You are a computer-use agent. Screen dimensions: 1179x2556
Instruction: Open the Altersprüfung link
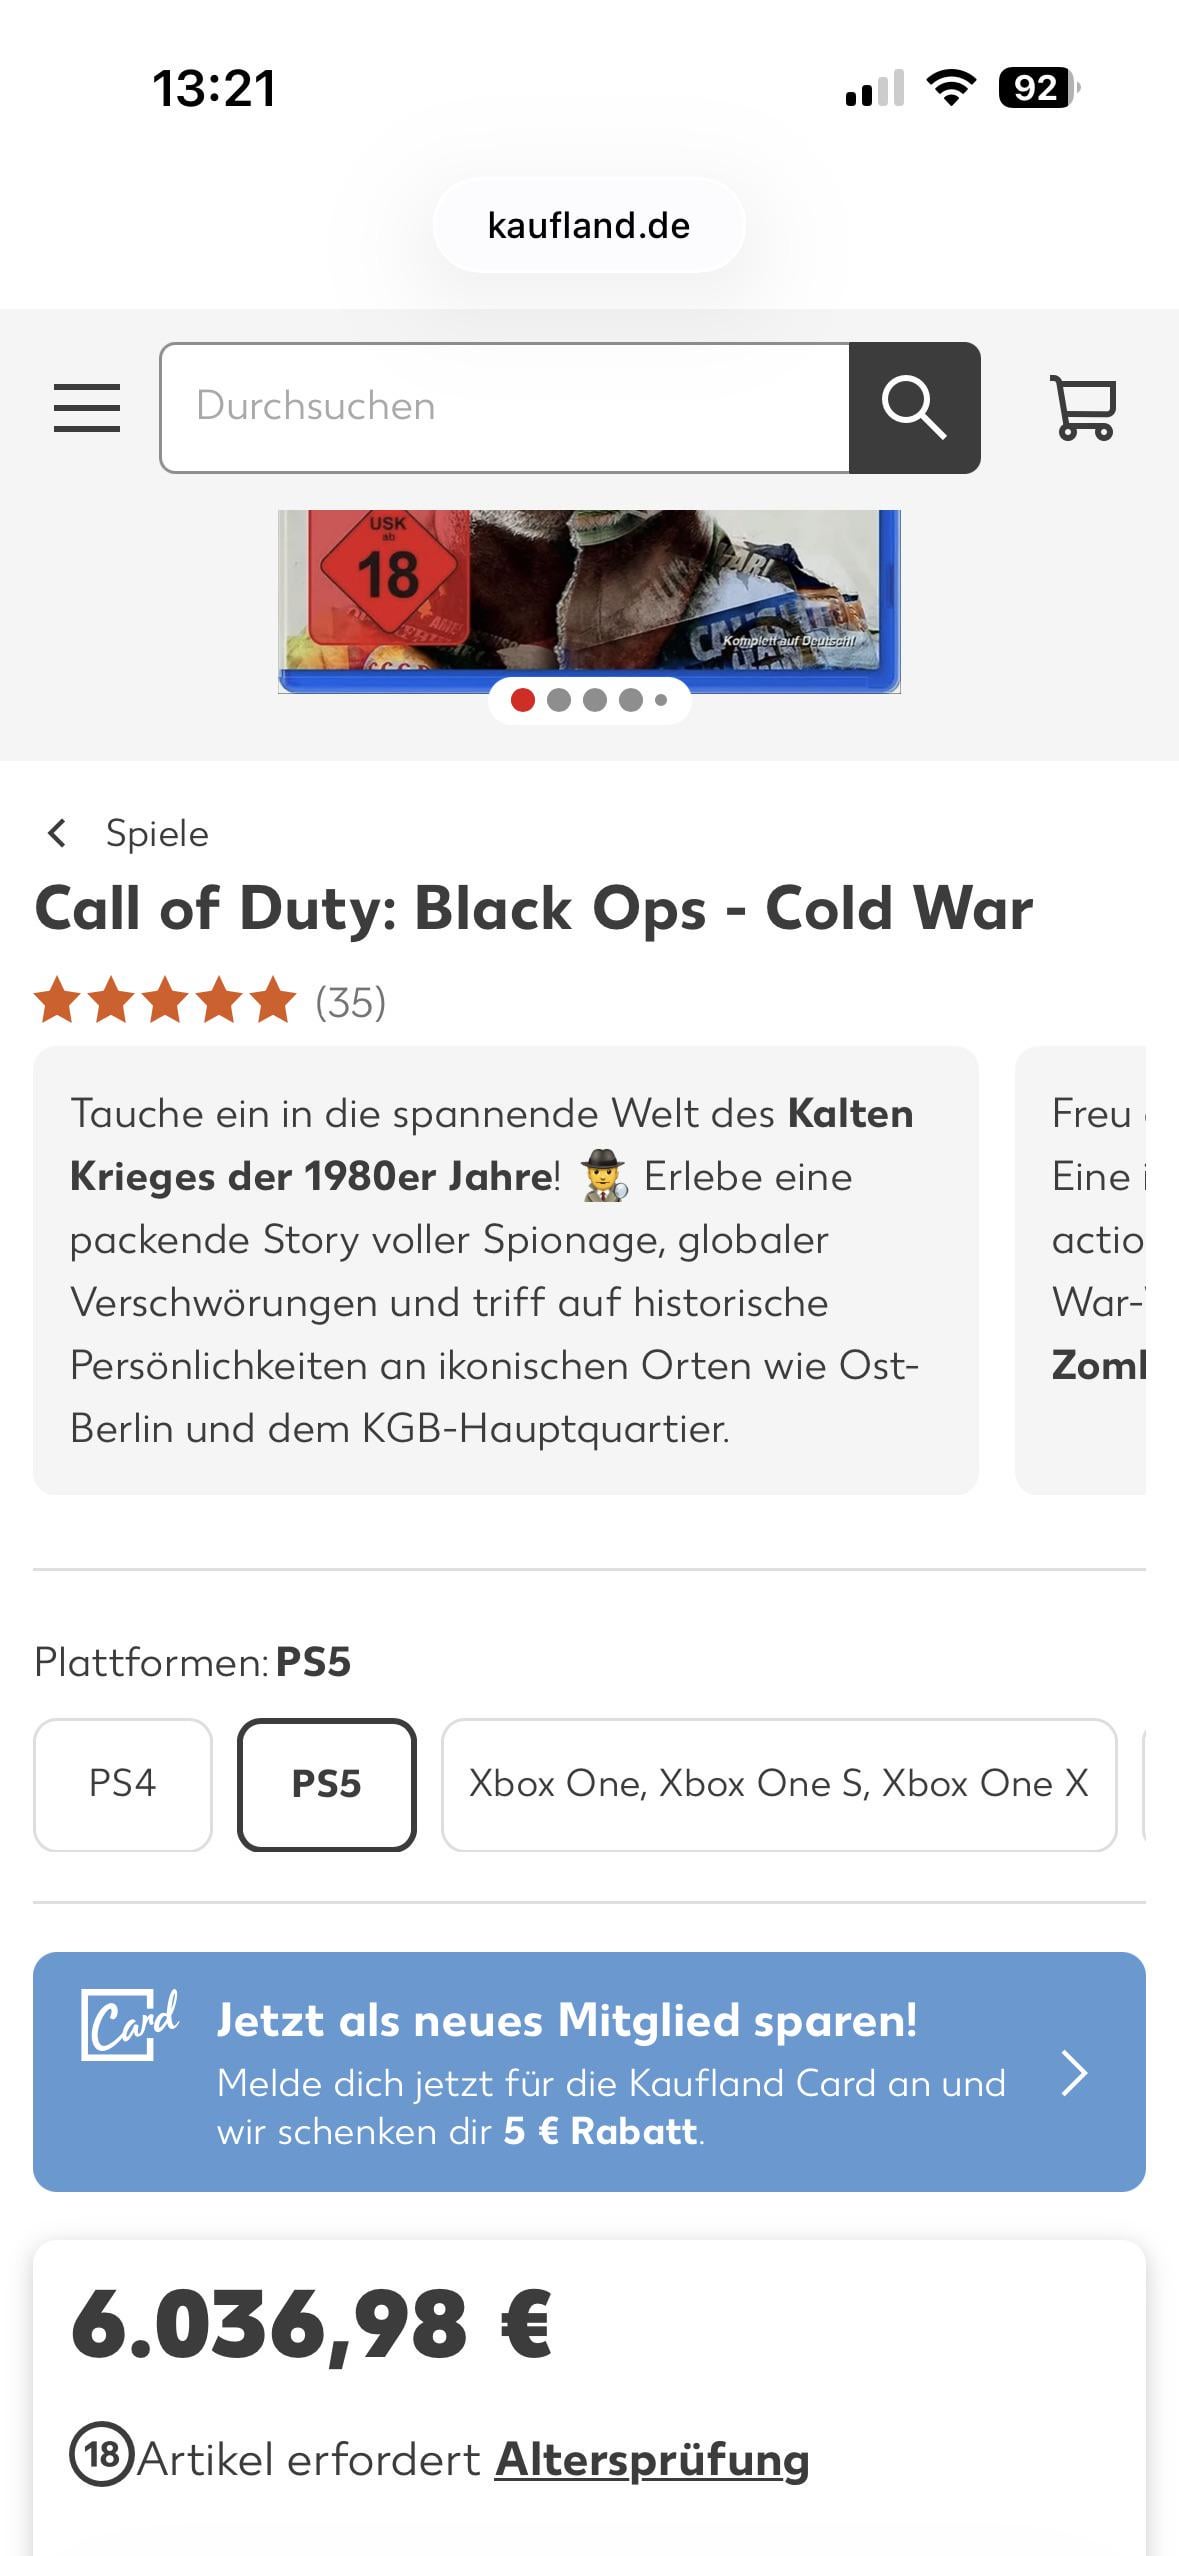click(651, 2460)
